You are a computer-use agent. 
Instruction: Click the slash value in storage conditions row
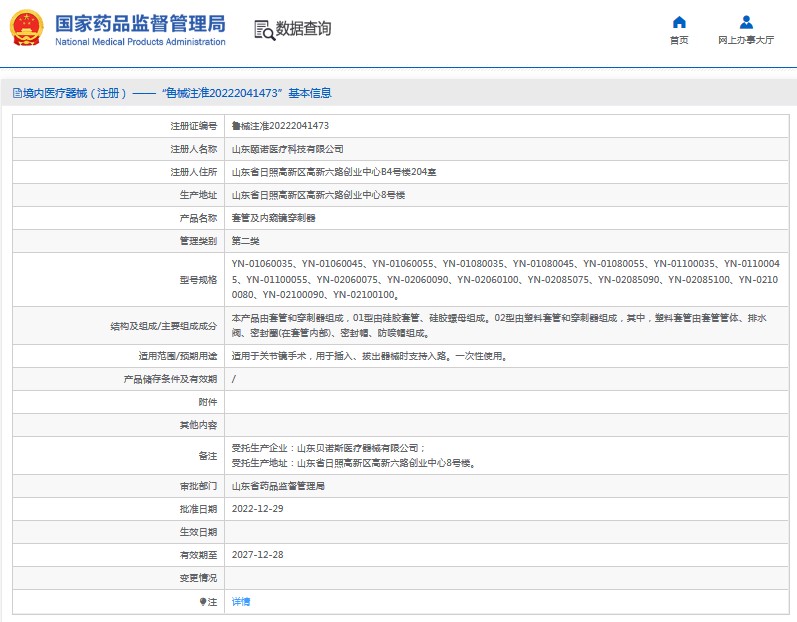pos(234,379)
